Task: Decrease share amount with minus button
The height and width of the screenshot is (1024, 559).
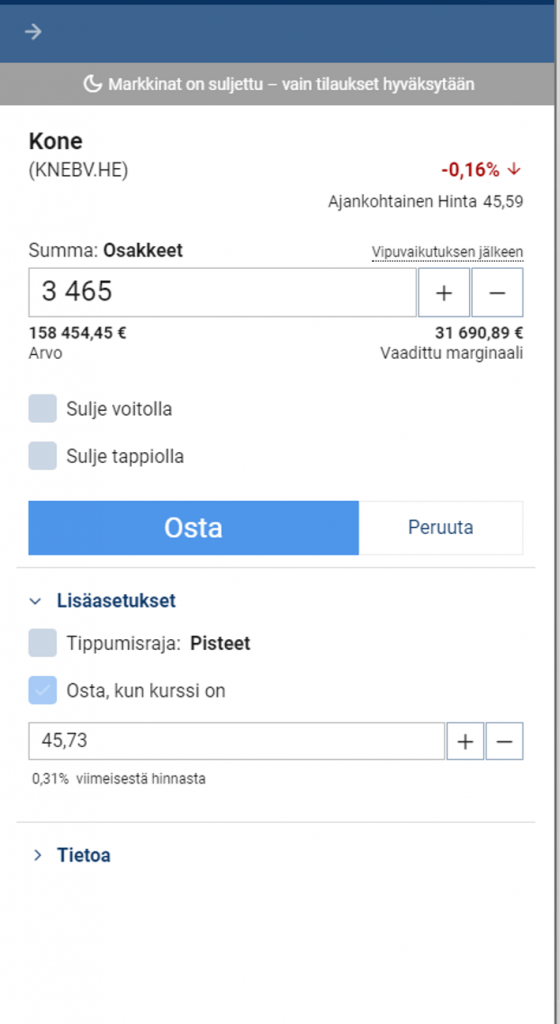Action: tap(497, 293)
